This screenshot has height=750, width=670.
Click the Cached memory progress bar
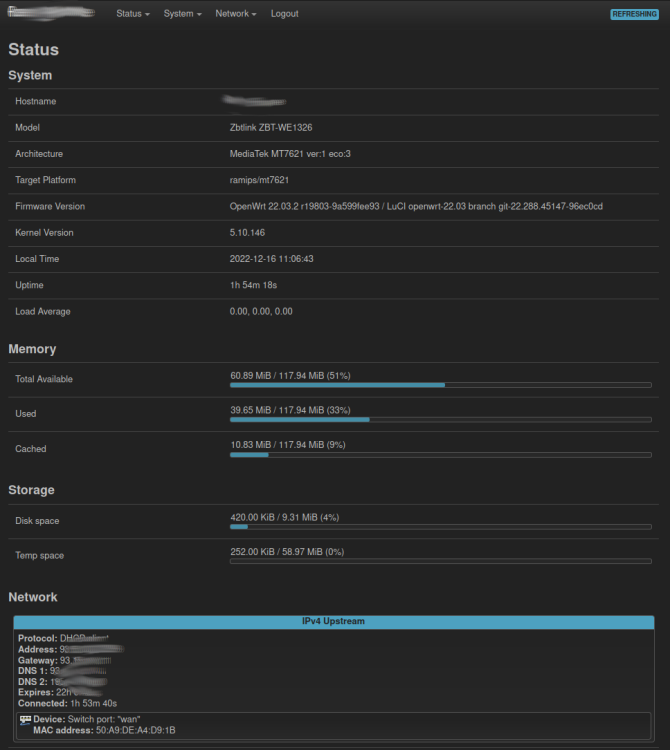440,454
